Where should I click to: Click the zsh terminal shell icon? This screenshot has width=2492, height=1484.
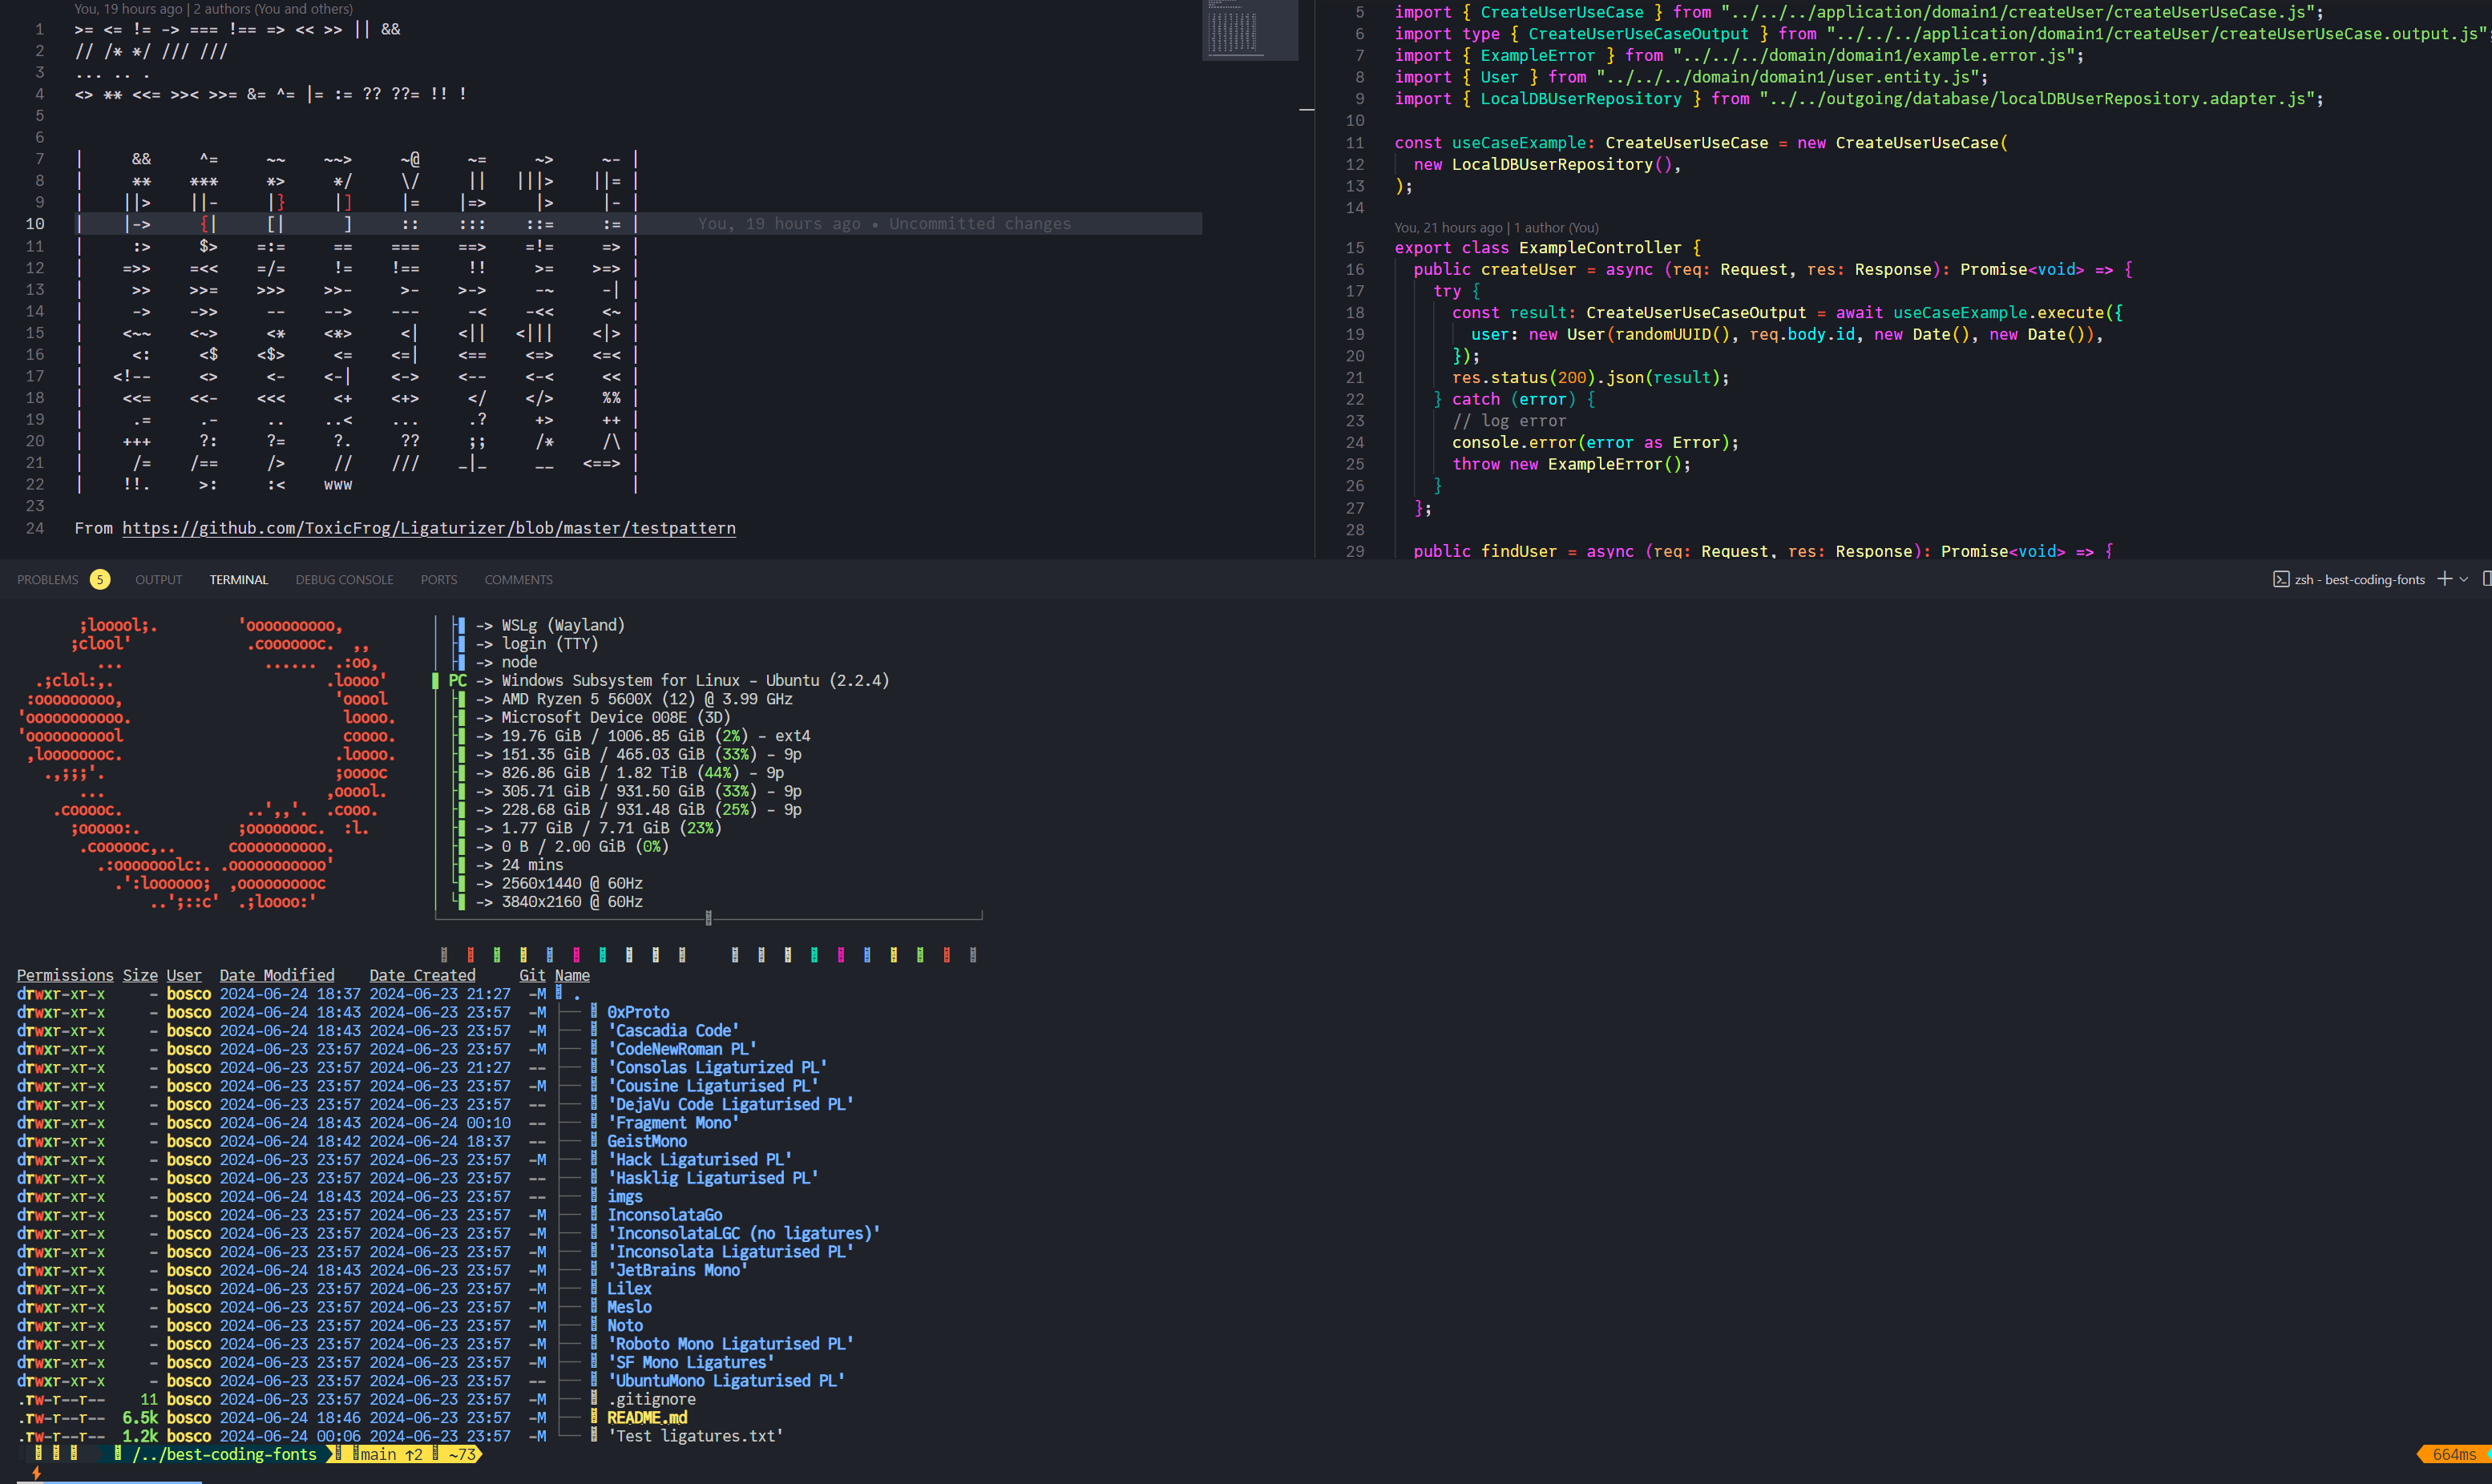point(2280,580)
